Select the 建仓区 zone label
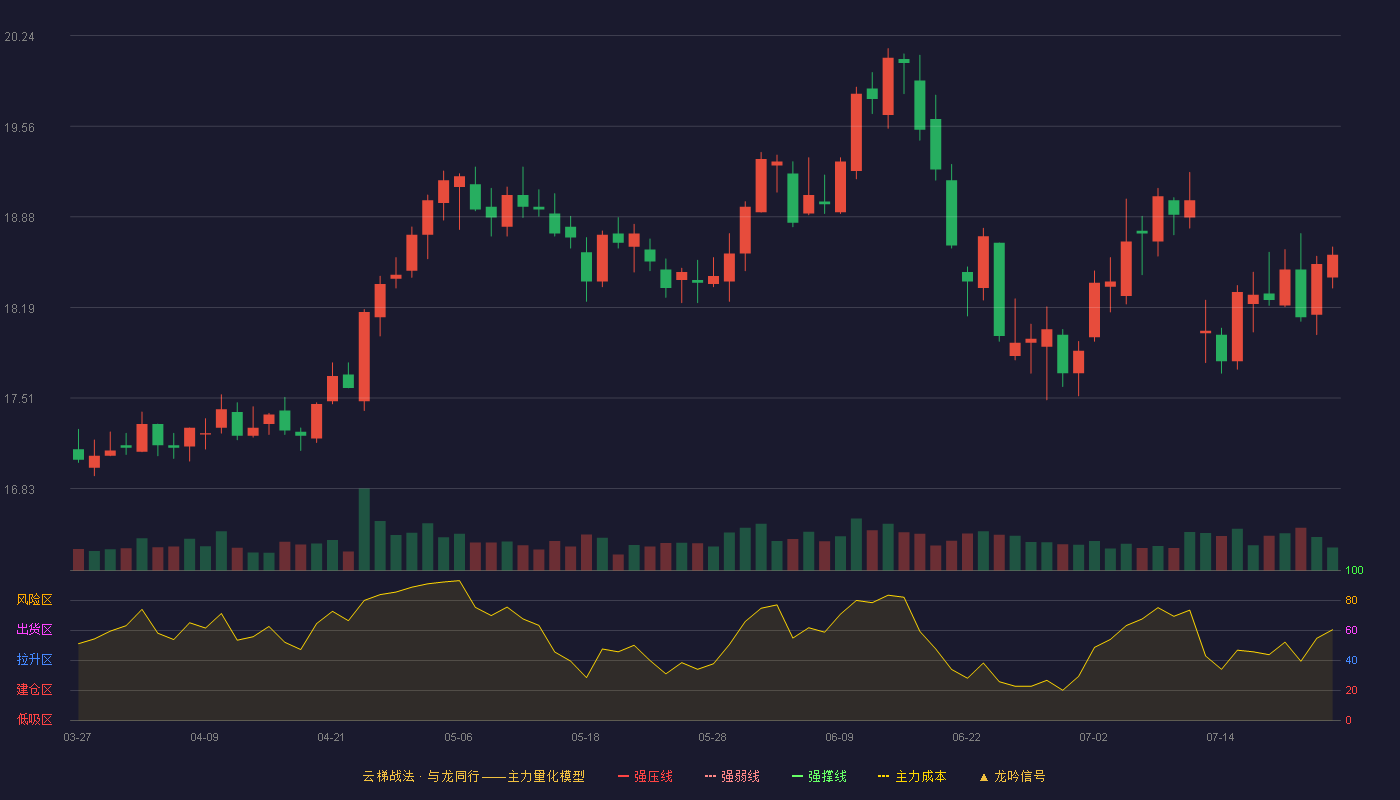Viewport: 1400px width, 800px height. click(x=34, y=690)
